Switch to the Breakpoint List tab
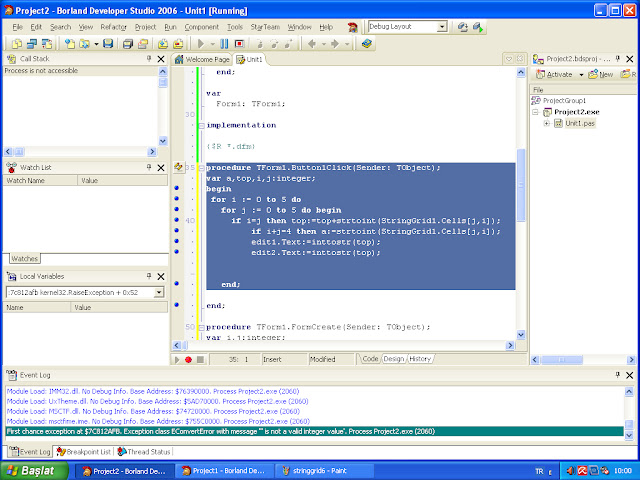The image size is (640, 480). [x=84, y=452]
